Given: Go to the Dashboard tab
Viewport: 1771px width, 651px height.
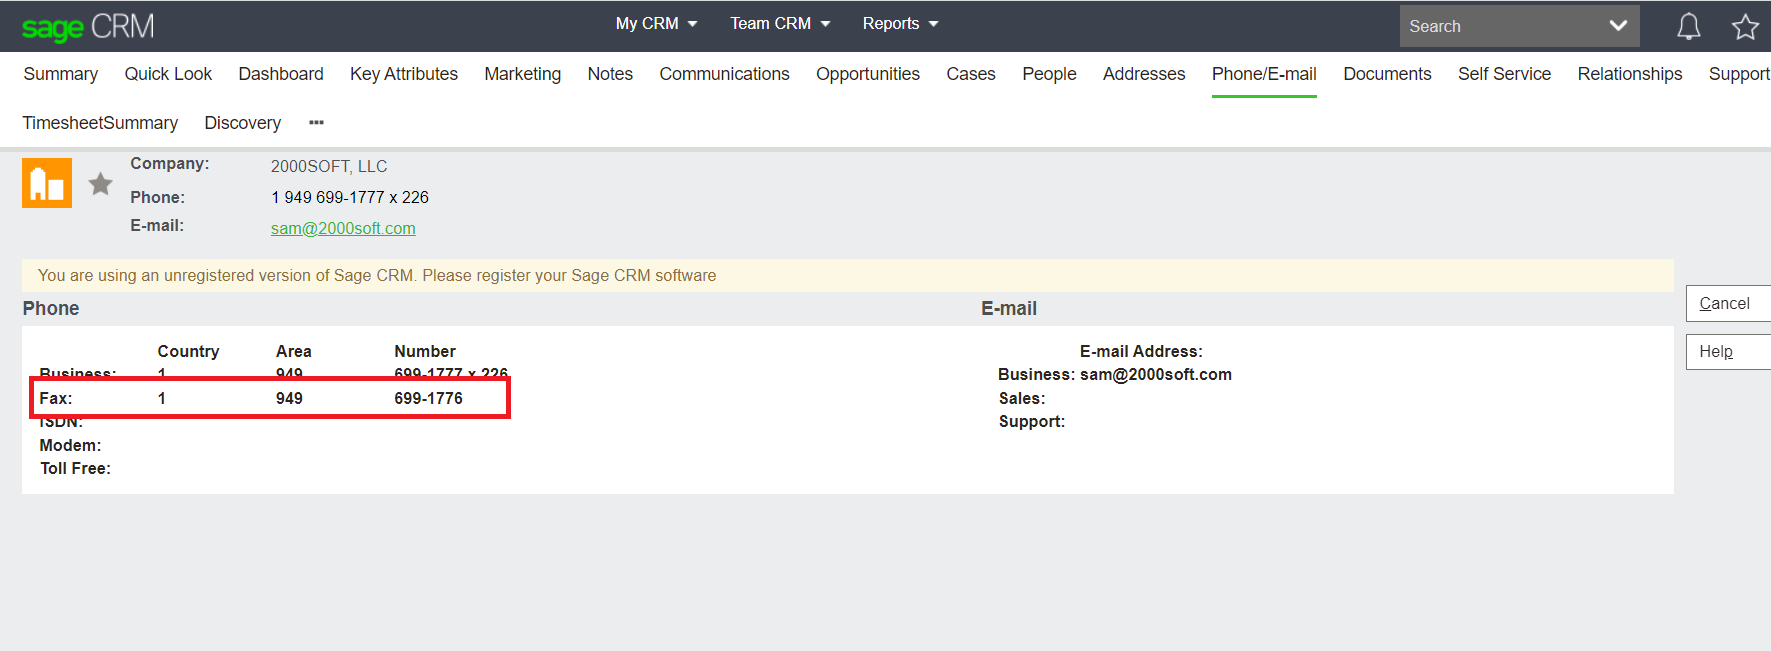Looking at the screenshot, I should pos(281,74).
